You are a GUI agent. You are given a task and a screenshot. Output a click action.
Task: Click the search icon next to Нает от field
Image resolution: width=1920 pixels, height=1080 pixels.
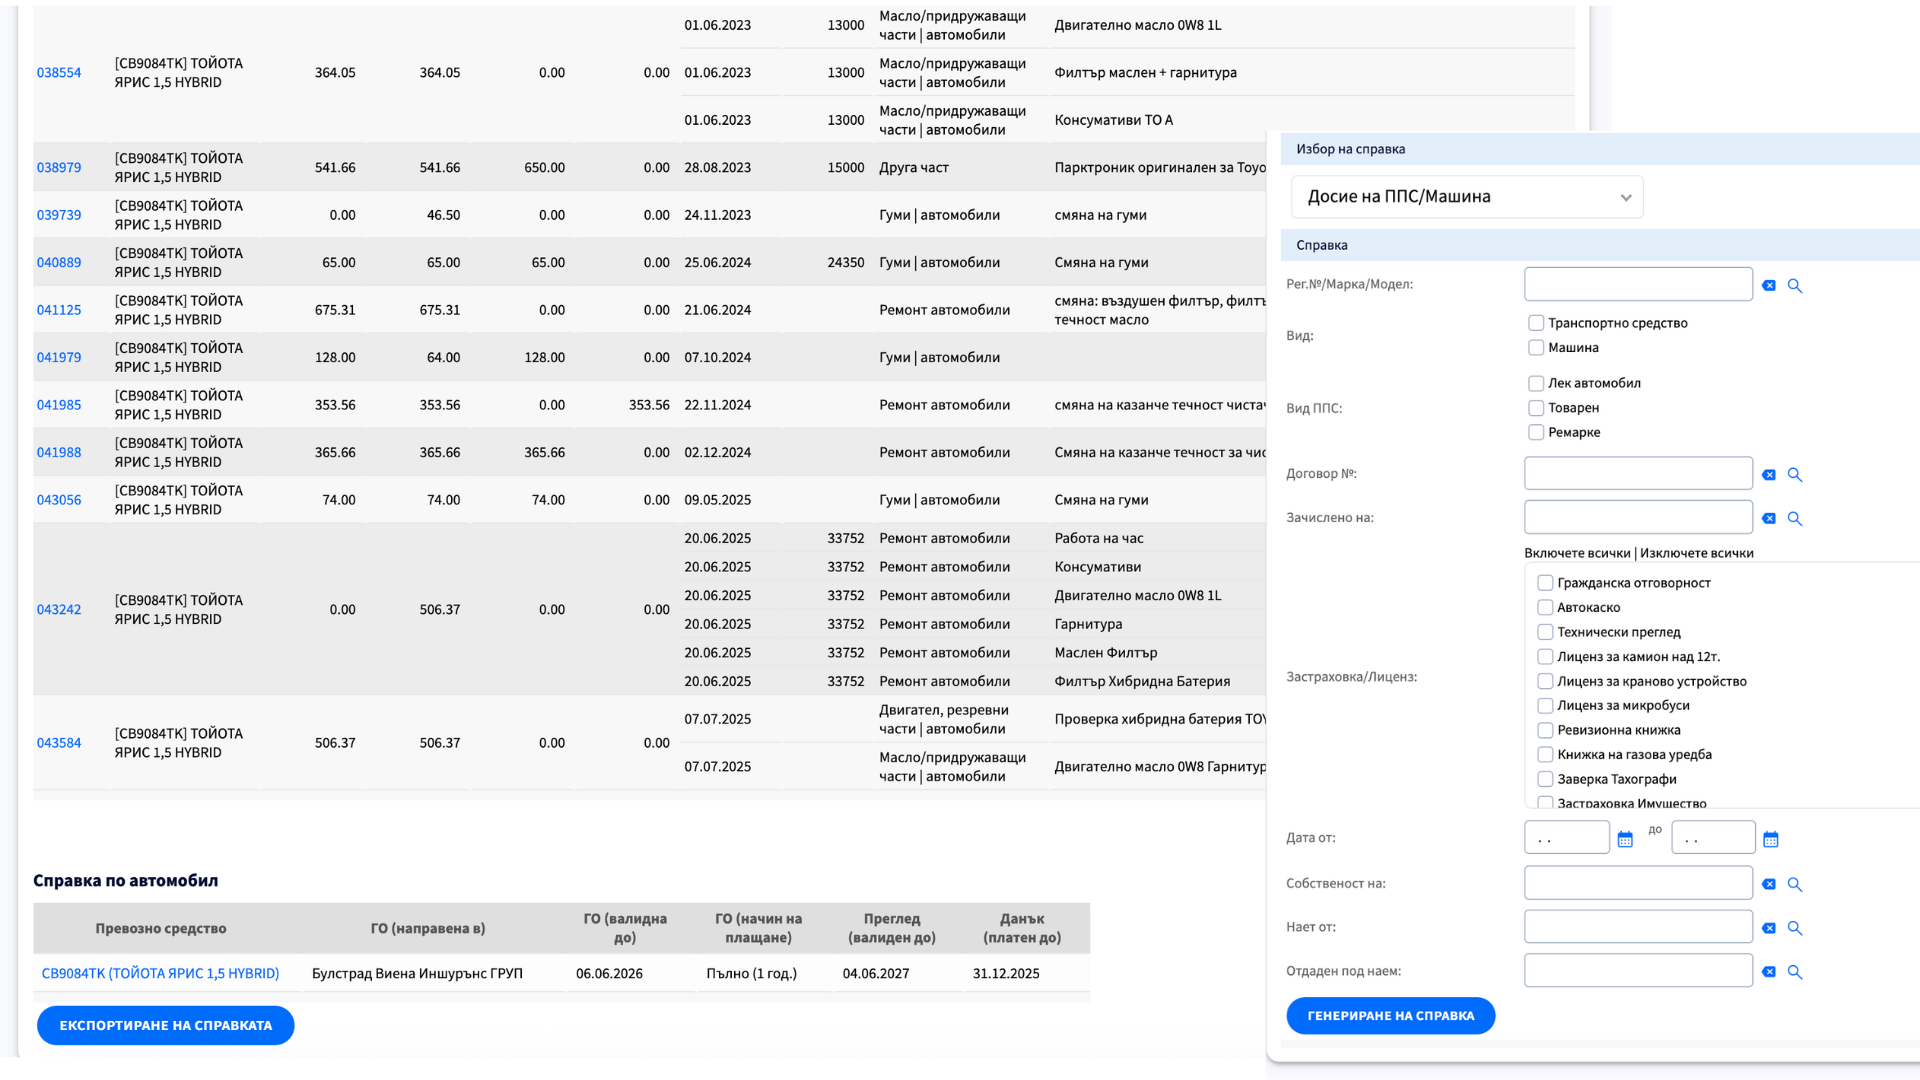point(1795,929)
